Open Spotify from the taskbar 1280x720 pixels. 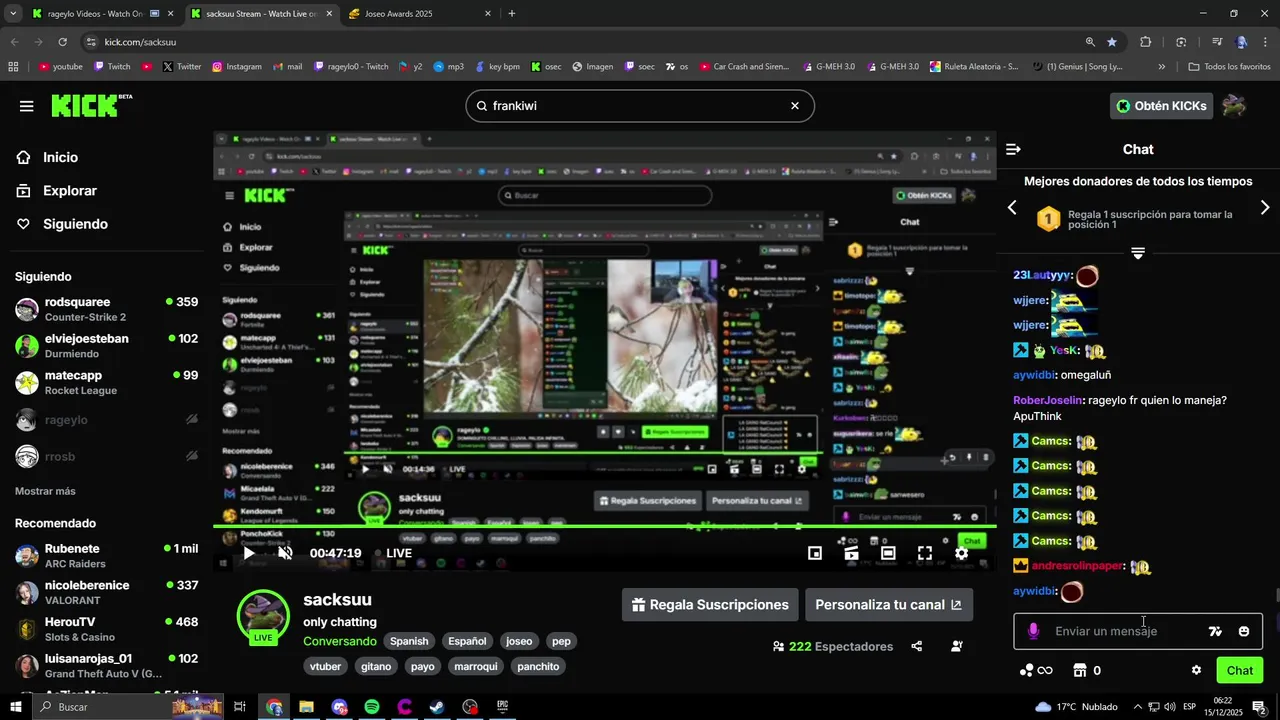coord(371,707)
